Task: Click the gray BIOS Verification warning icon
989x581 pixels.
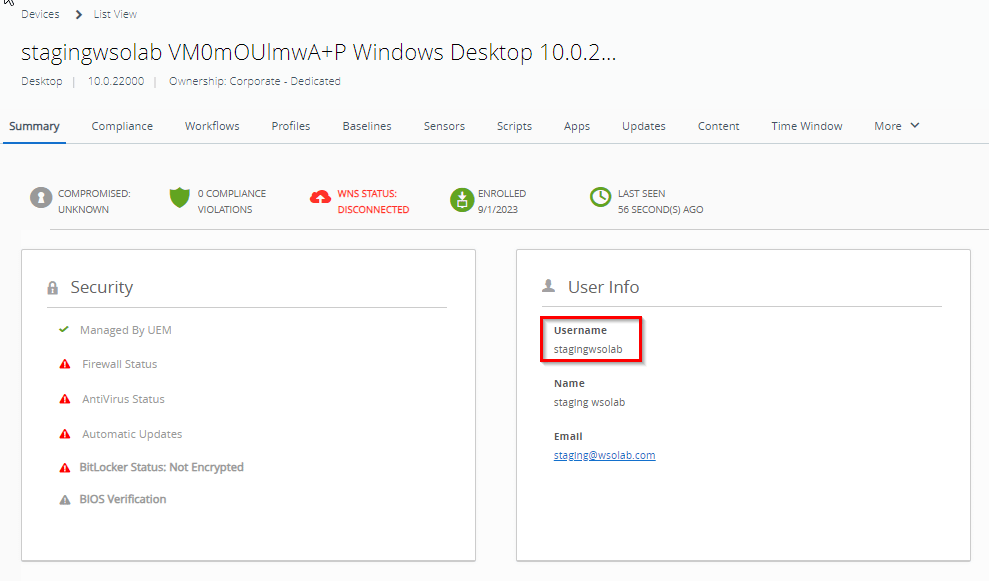Action: pyautogui.click(x=65, y=499)
